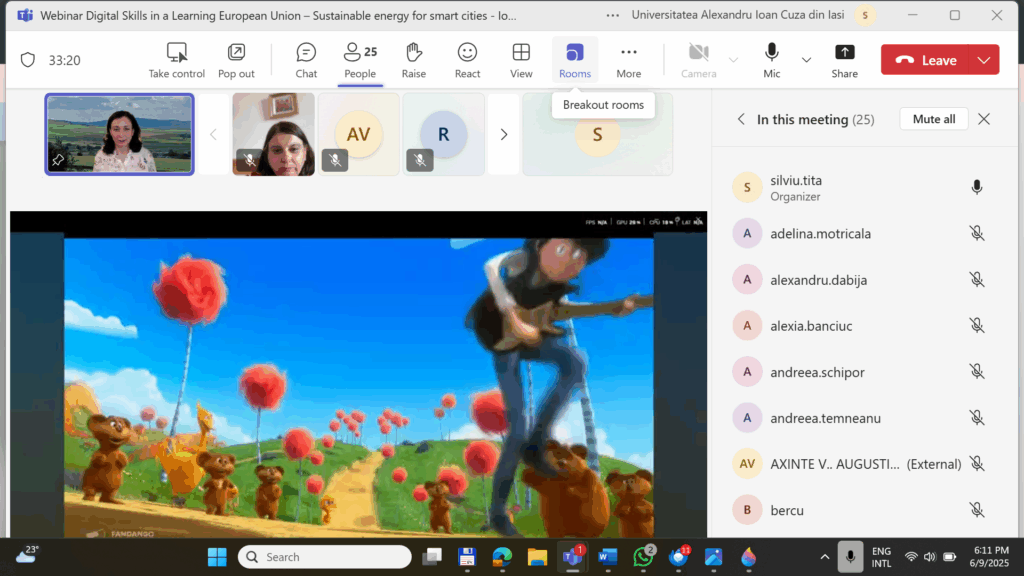Toggle the microphone on or off

tap(771, 60)
